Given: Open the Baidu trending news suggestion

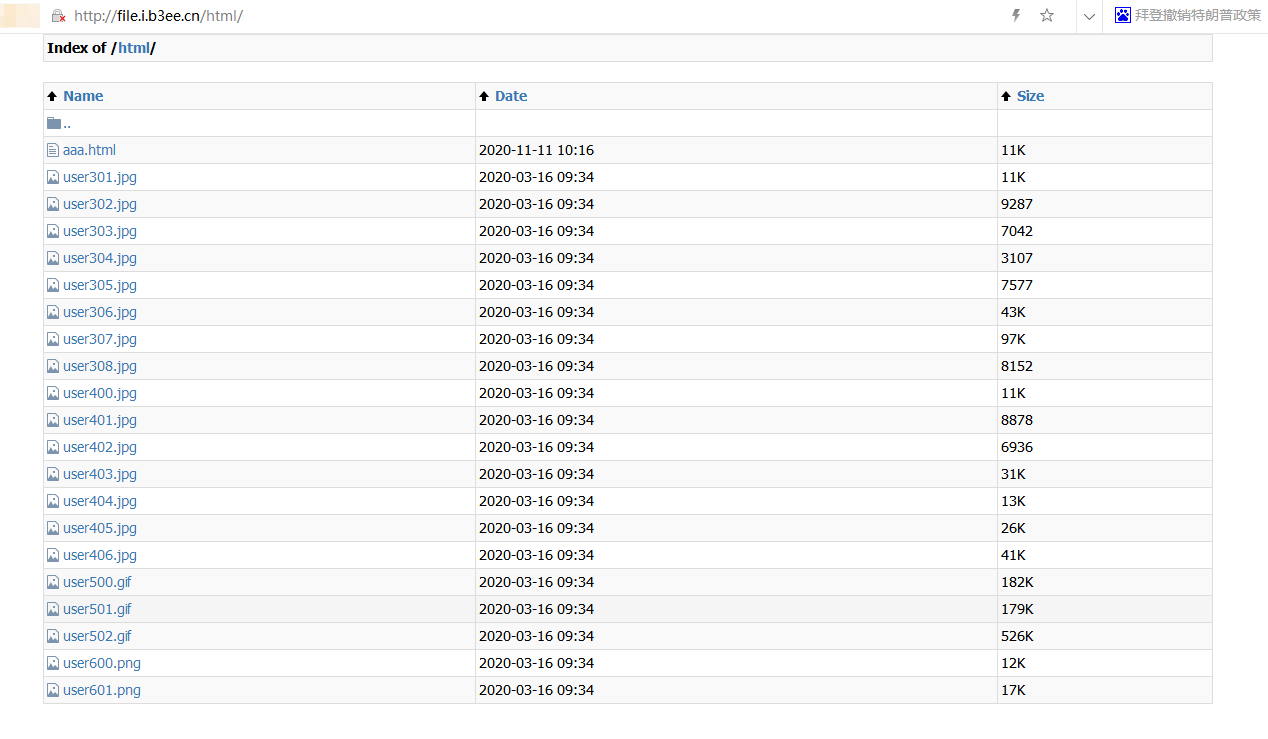Looking at the screenshot, I should coord(1197,16).
